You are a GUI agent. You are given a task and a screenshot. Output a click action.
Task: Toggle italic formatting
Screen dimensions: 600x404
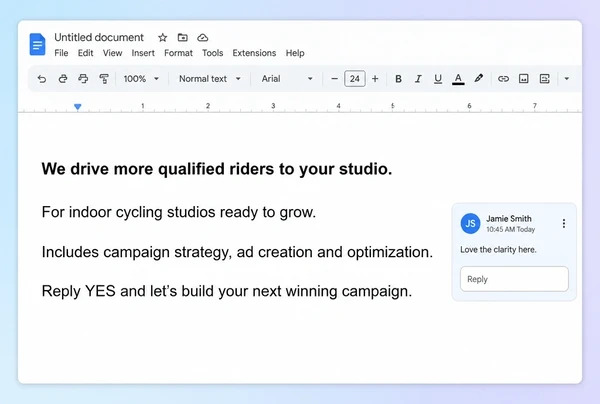click(418, 79)
